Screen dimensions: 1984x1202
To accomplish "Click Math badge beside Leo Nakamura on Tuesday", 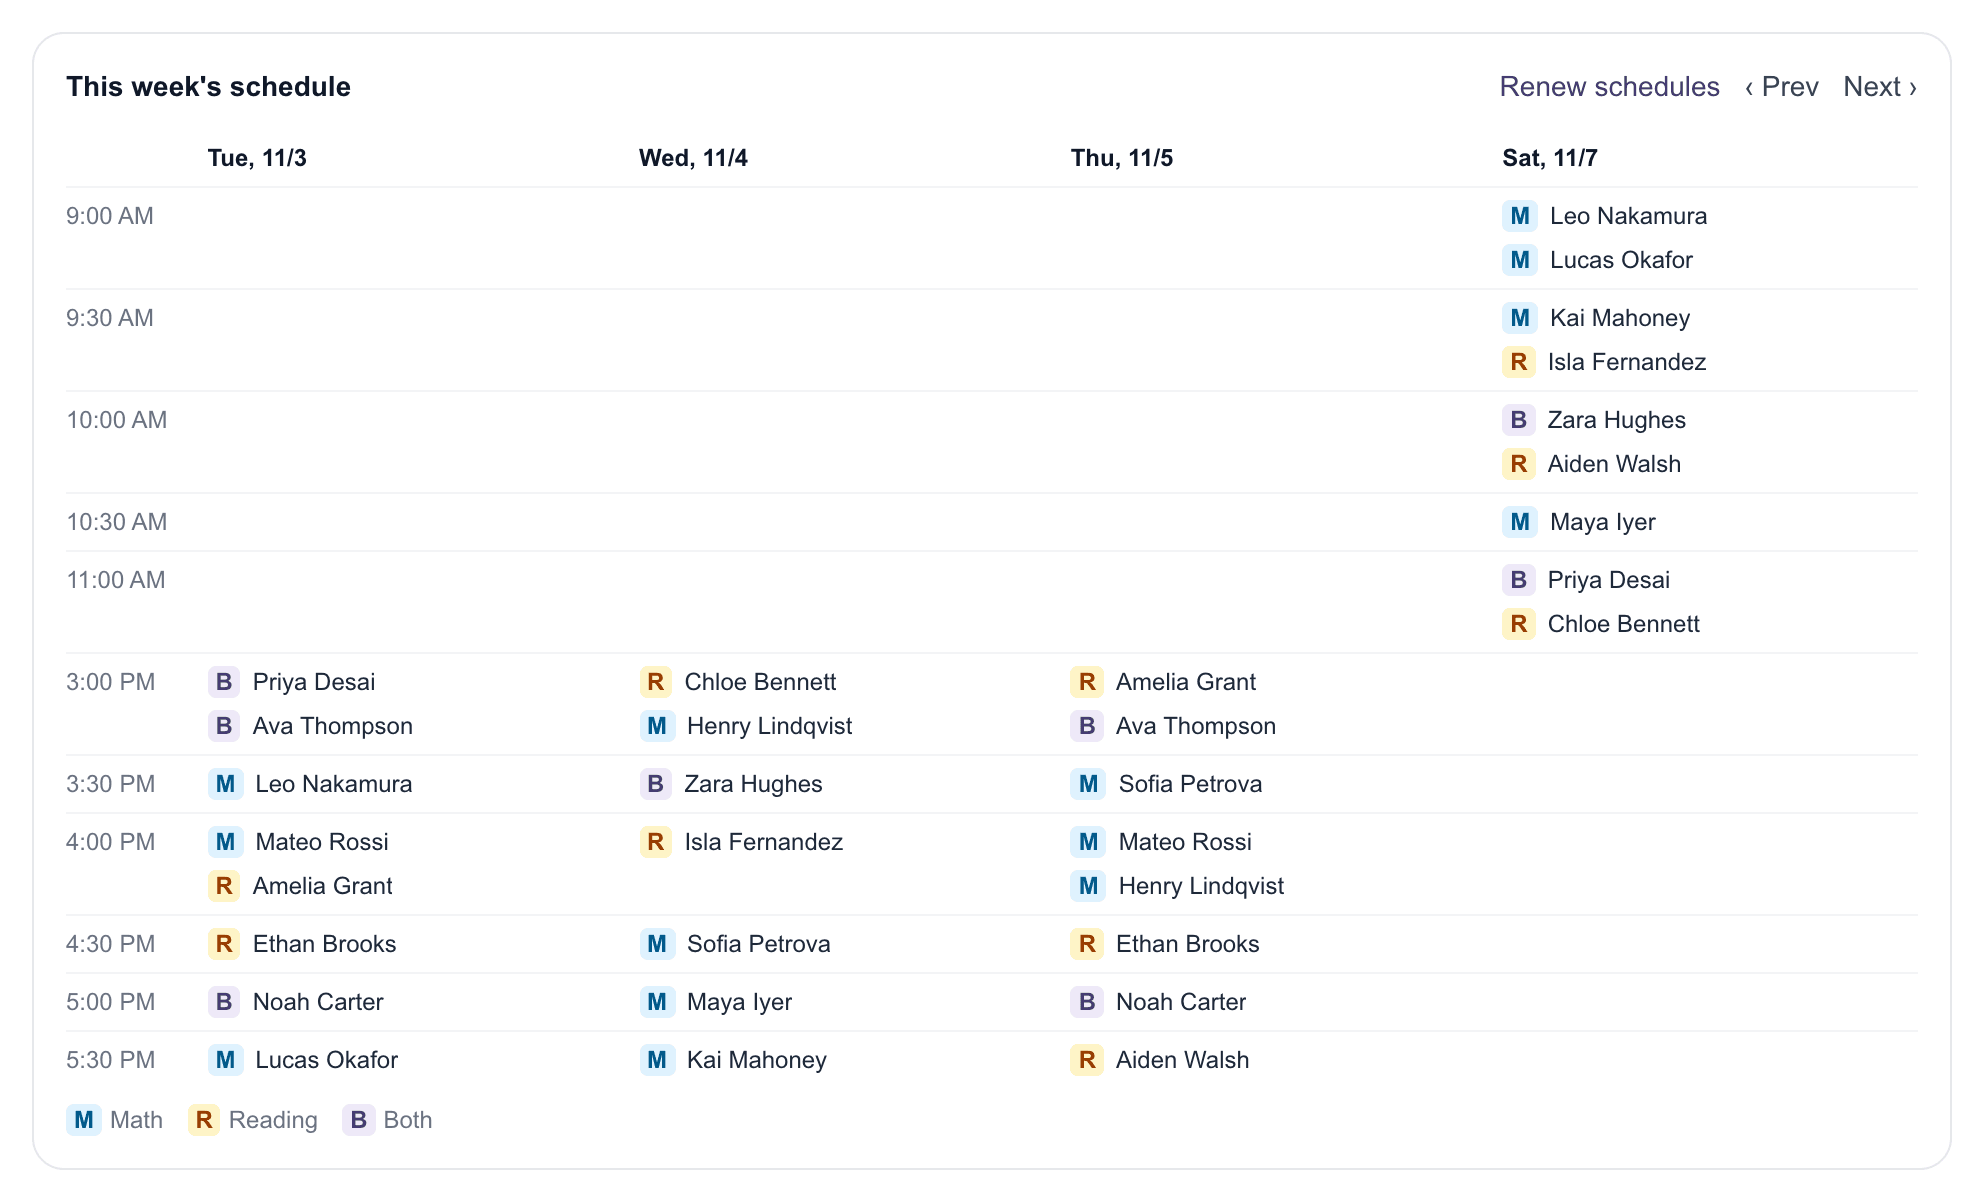I will point(225,784).
